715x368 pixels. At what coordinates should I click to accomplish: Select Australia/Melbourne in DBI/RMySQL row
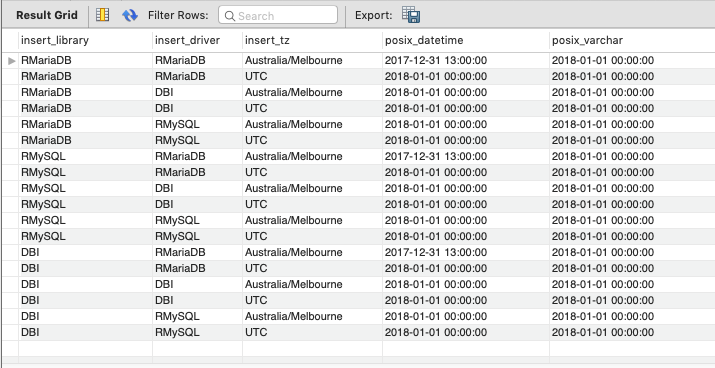point(312,316)
